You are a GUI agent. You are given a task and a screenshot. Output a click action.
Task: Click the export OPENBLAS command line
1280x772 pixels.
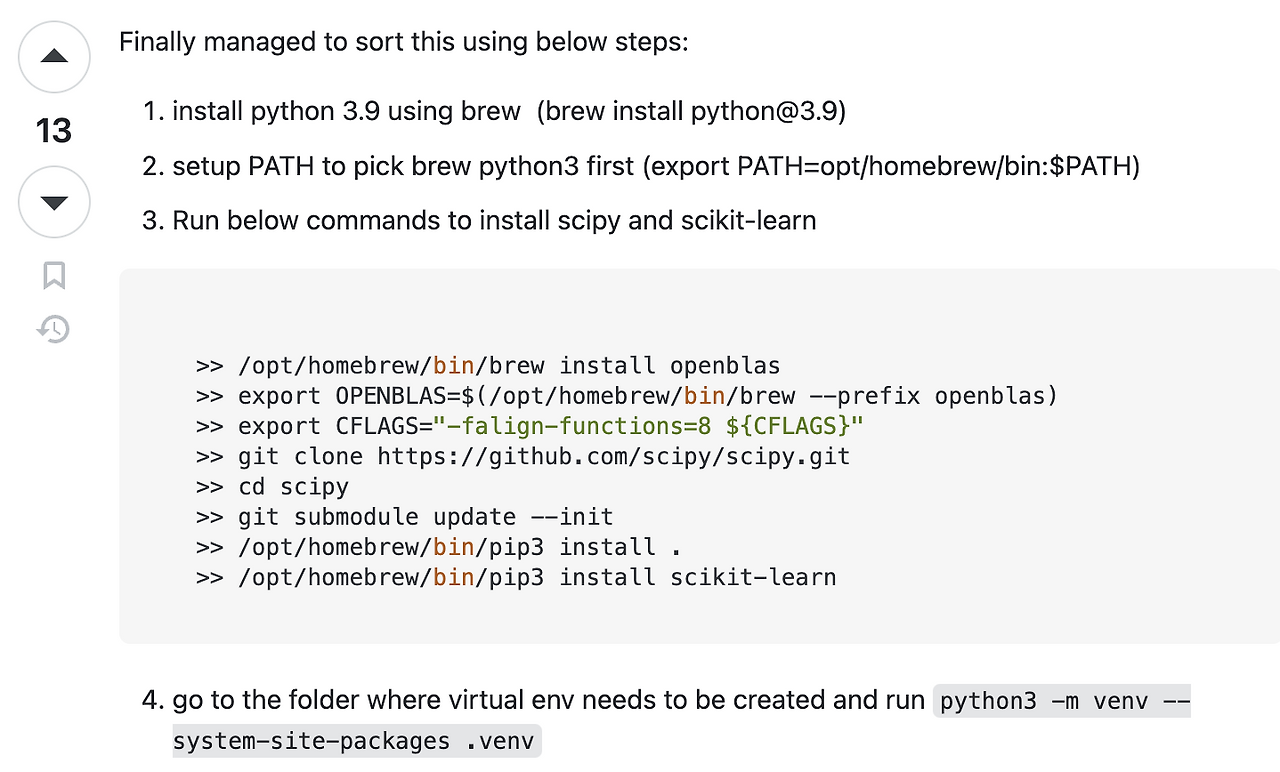click(647, 396)
